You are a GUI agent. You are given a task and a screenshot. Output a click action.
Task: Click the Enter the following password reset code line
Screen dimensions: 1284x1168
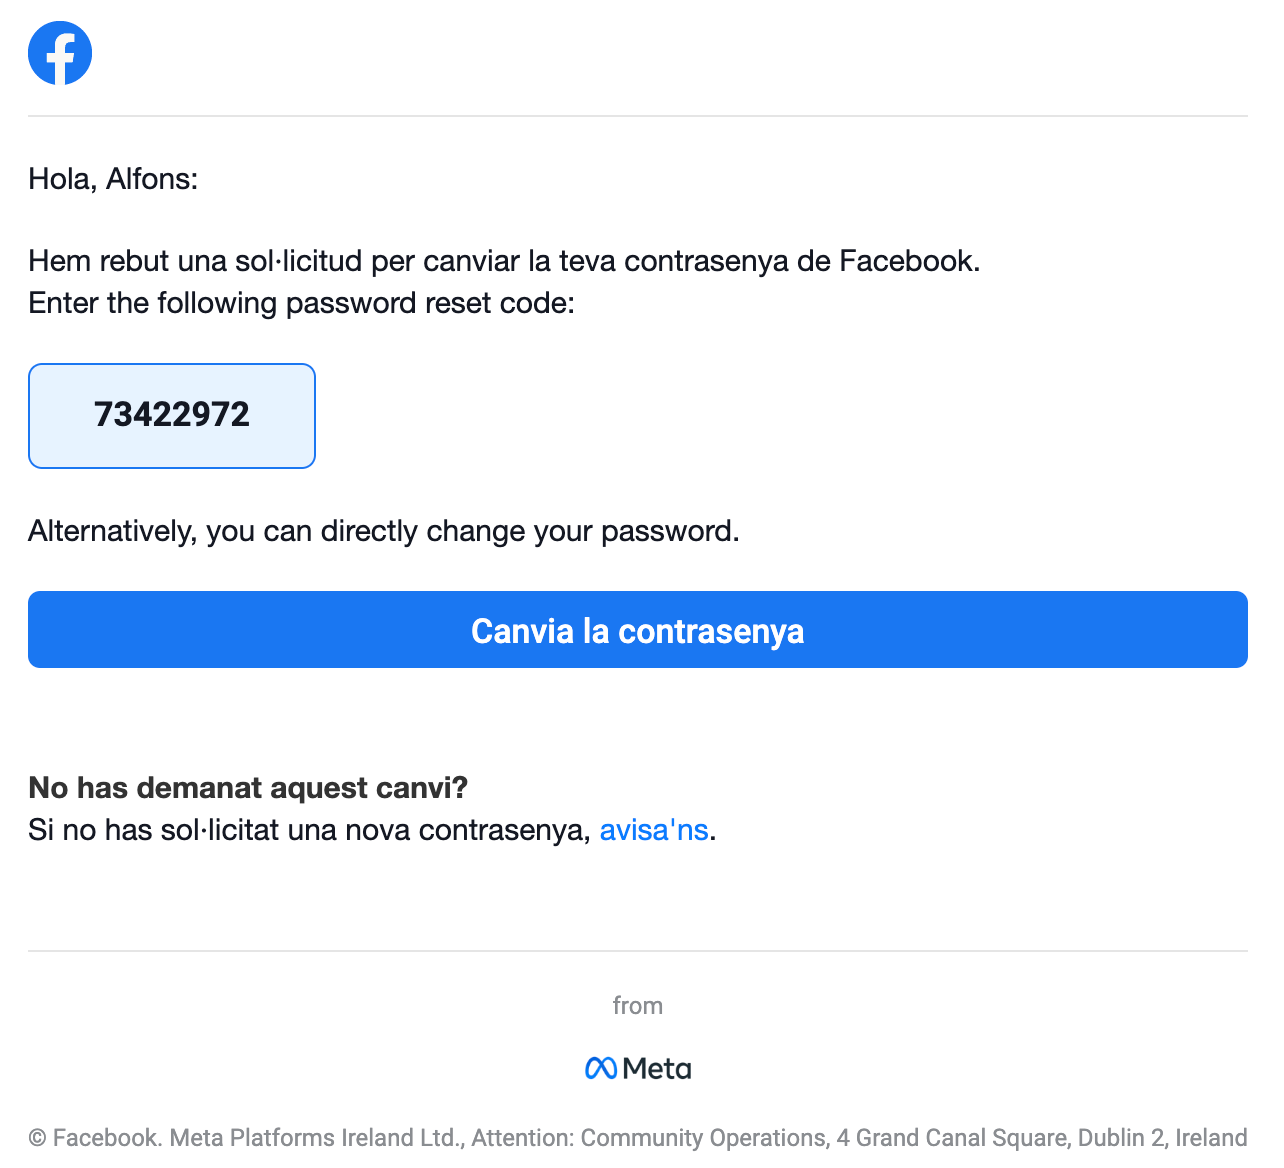pyautogui.click(x=301, y=303)
